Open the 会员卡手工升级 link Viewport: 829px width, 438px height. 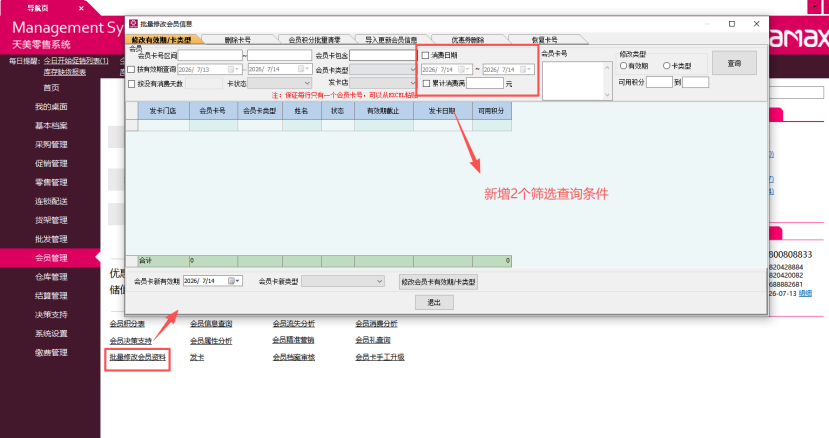380,357
